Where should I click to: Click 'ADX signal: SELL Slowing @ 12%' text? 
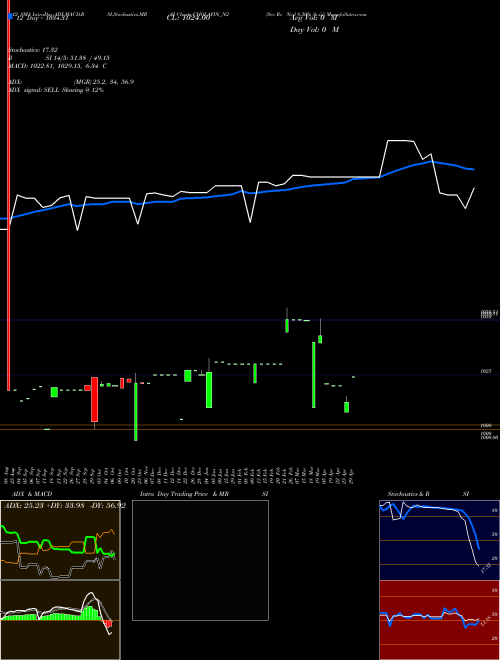point(56,90)
